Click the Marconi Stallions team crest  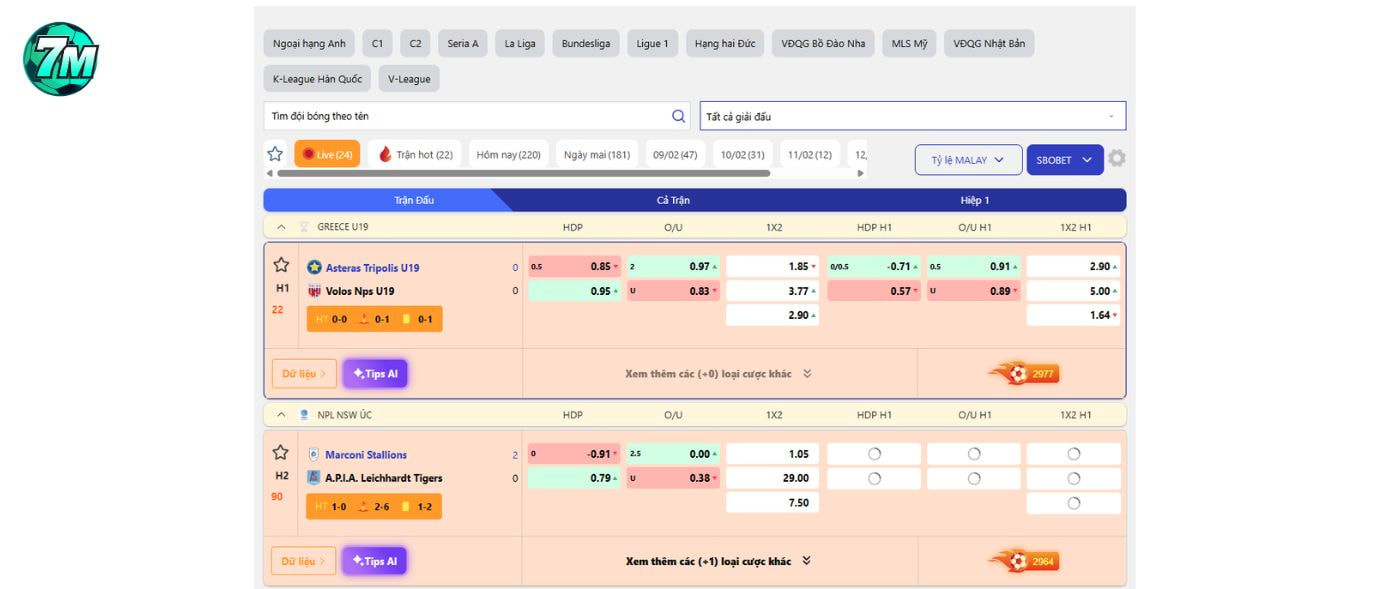pyautogui.click(x=314, y=455)
